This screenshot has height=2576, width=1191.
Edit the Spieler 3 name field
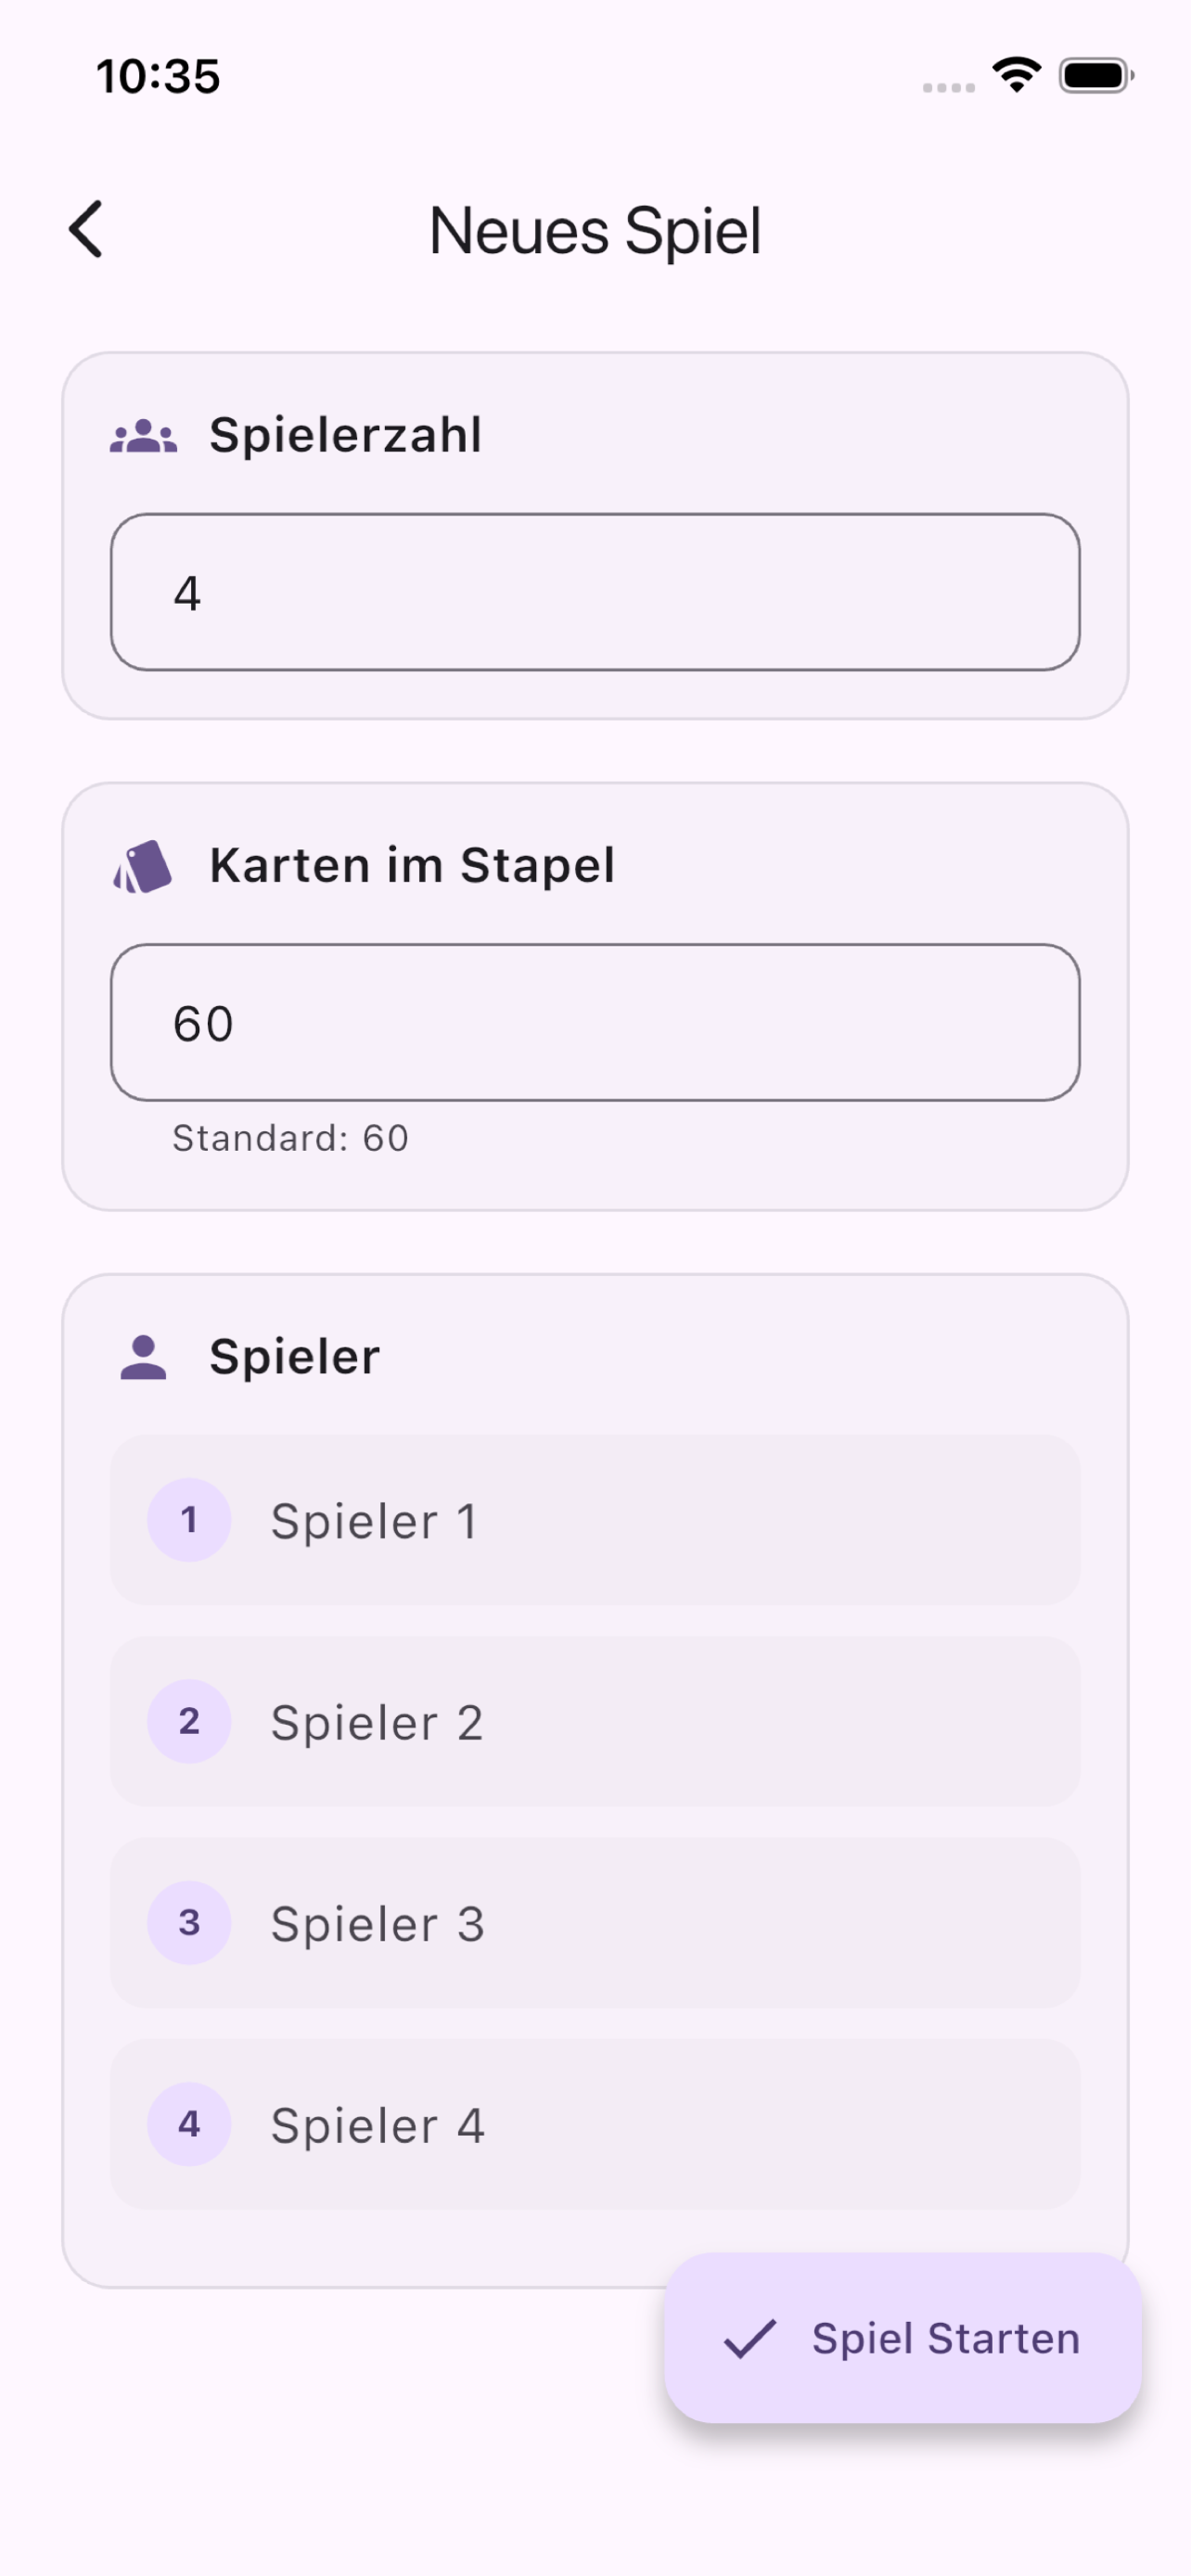pyautogui.click(x=595, y=1922)
